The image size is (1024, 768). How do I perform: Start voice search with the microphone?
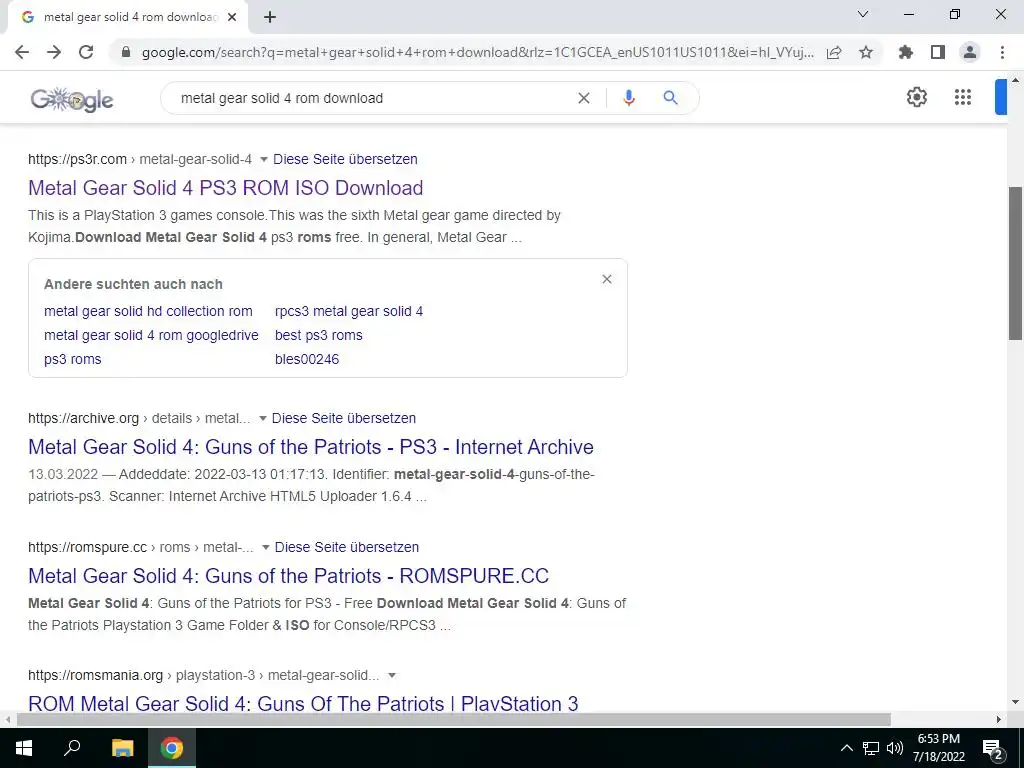click(629, 98)
